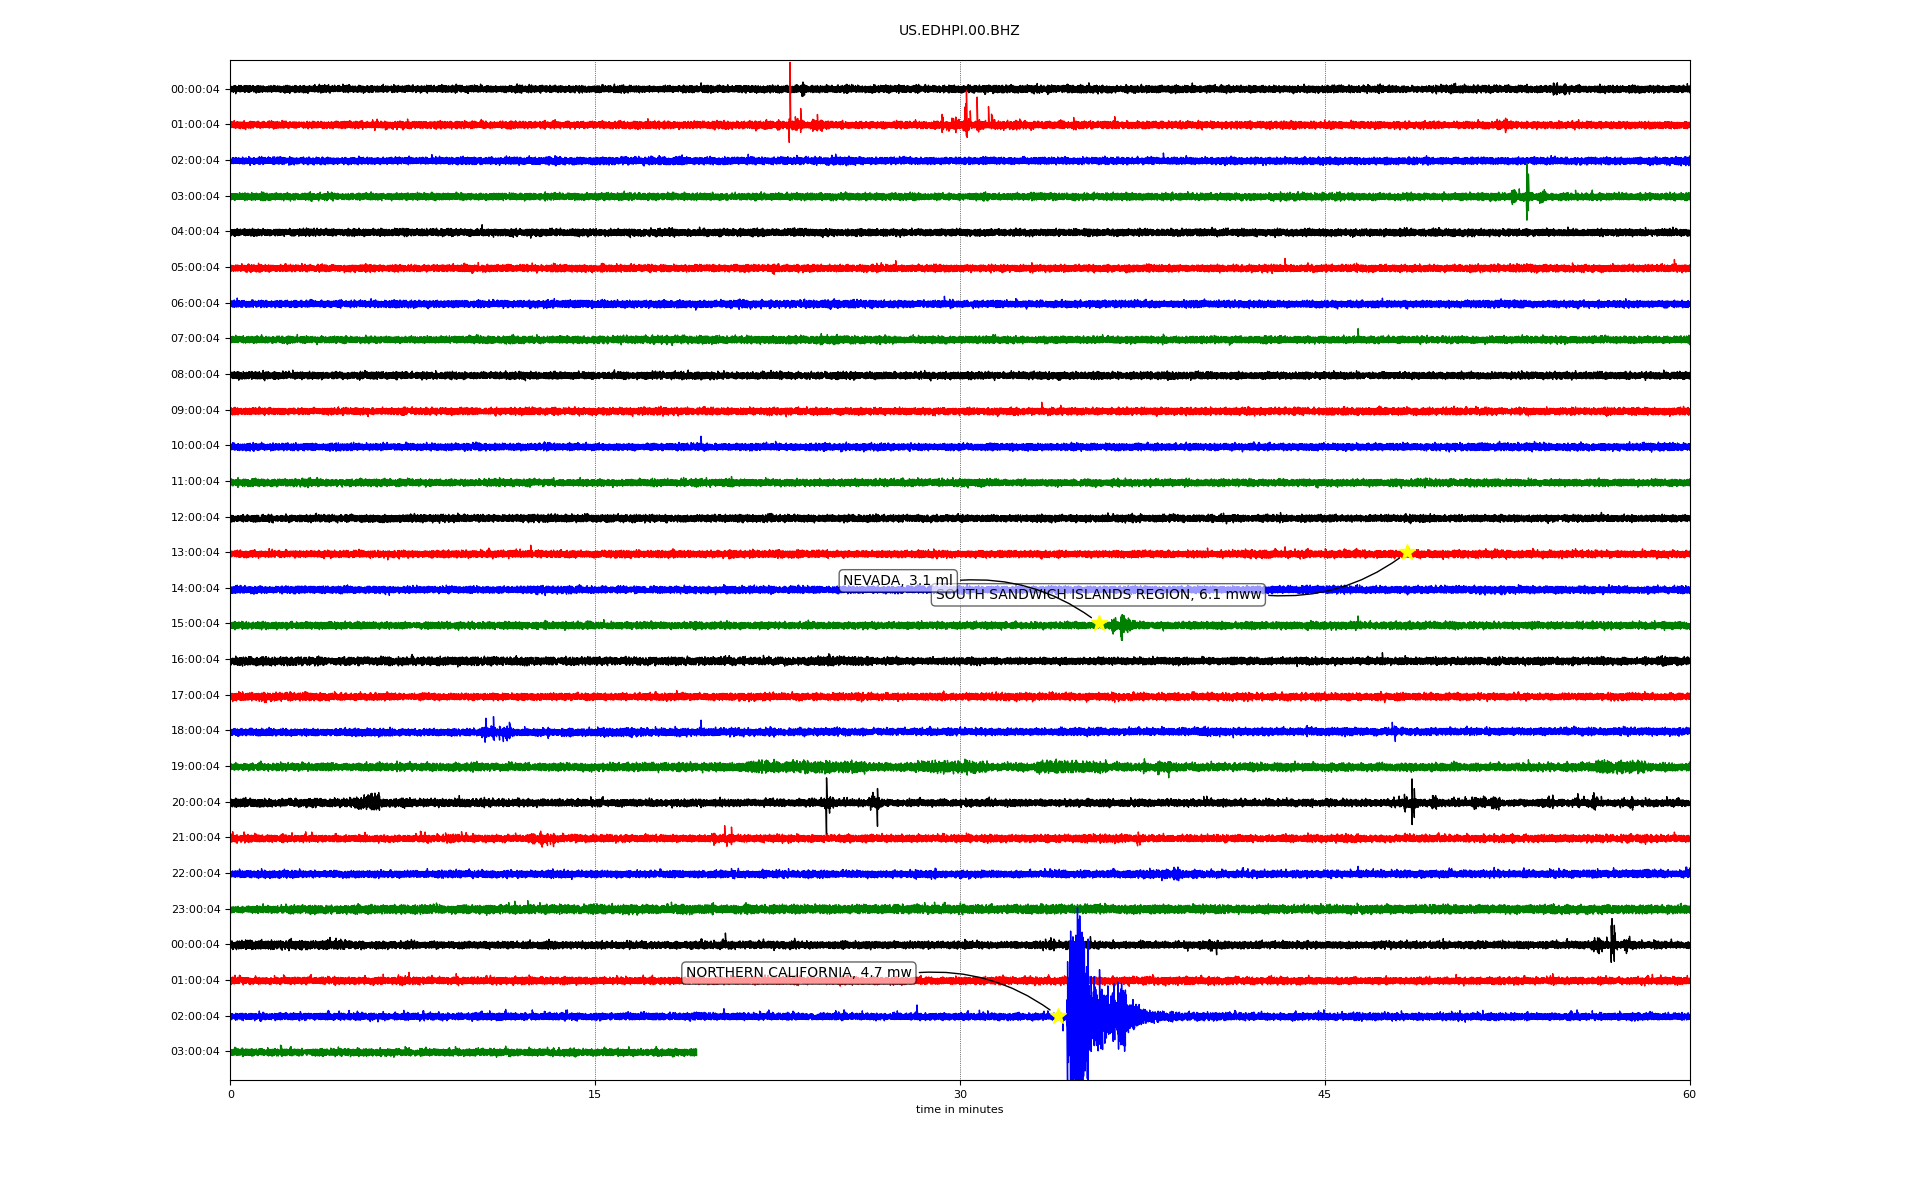Click the 13:00:04 trace time label
This screenshot has width=1920, height=1200.
(195, 553)
